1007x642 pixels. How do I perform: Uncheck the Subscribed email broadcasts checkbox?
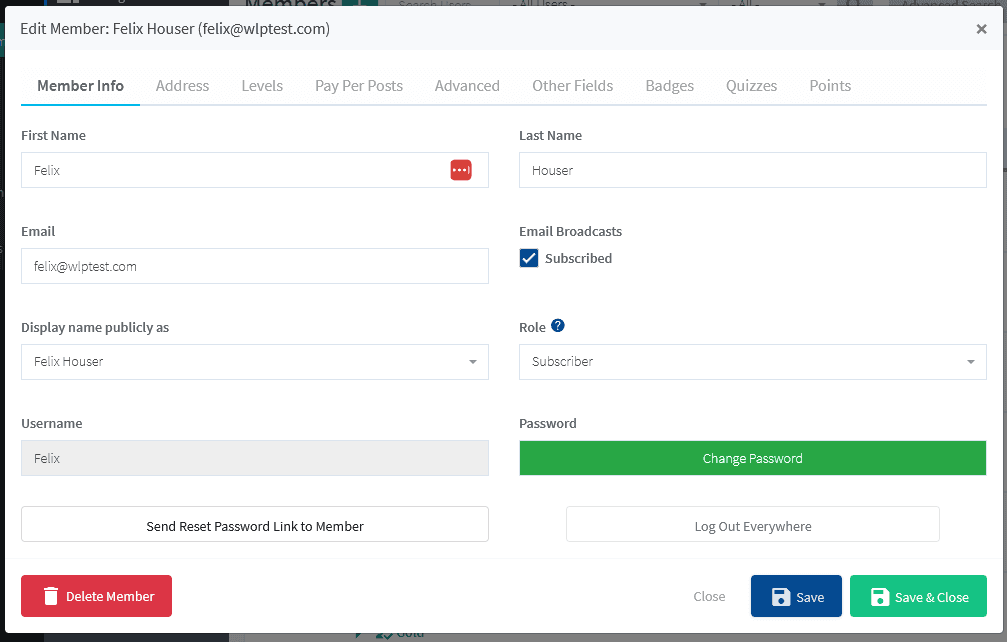(528, 258)
